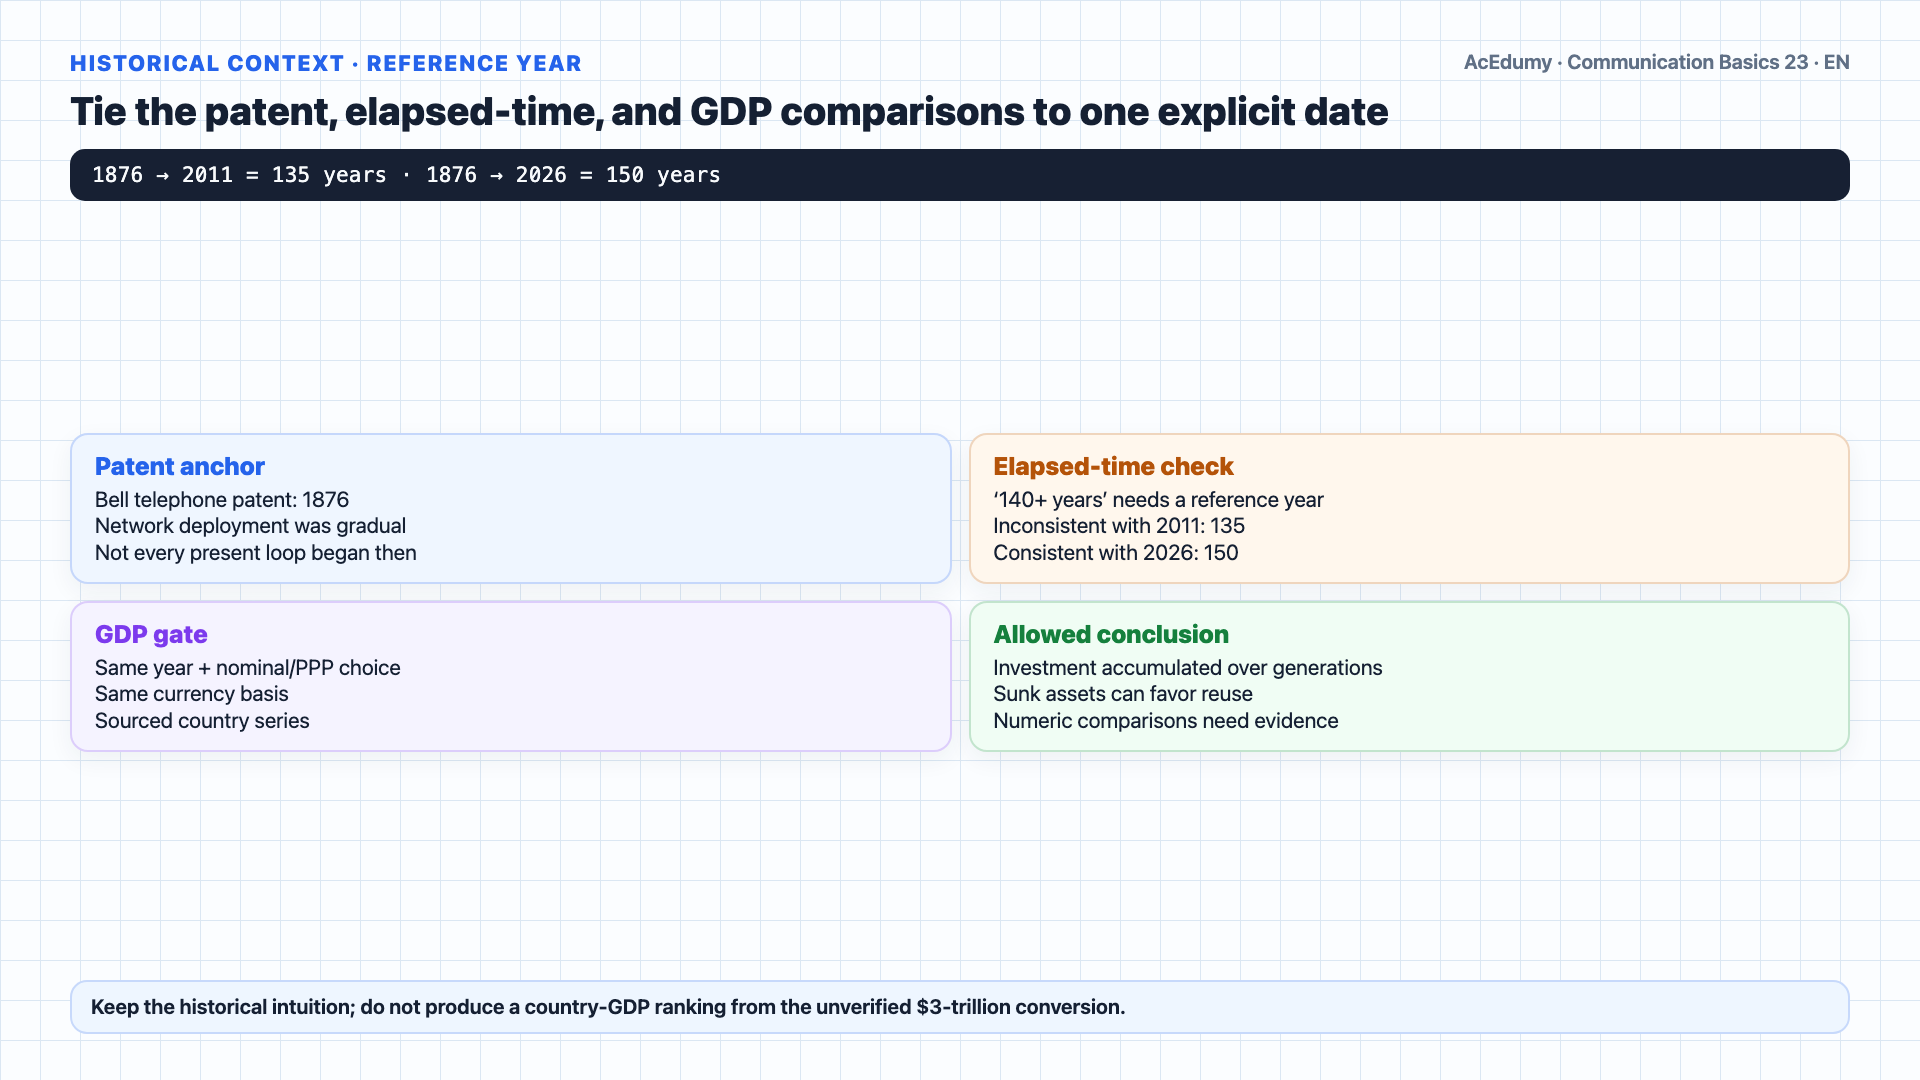Click the AcEdumy Communication Basics 23 label
Viewport: 1920px width, 1080px height.
coord(1656,62)
